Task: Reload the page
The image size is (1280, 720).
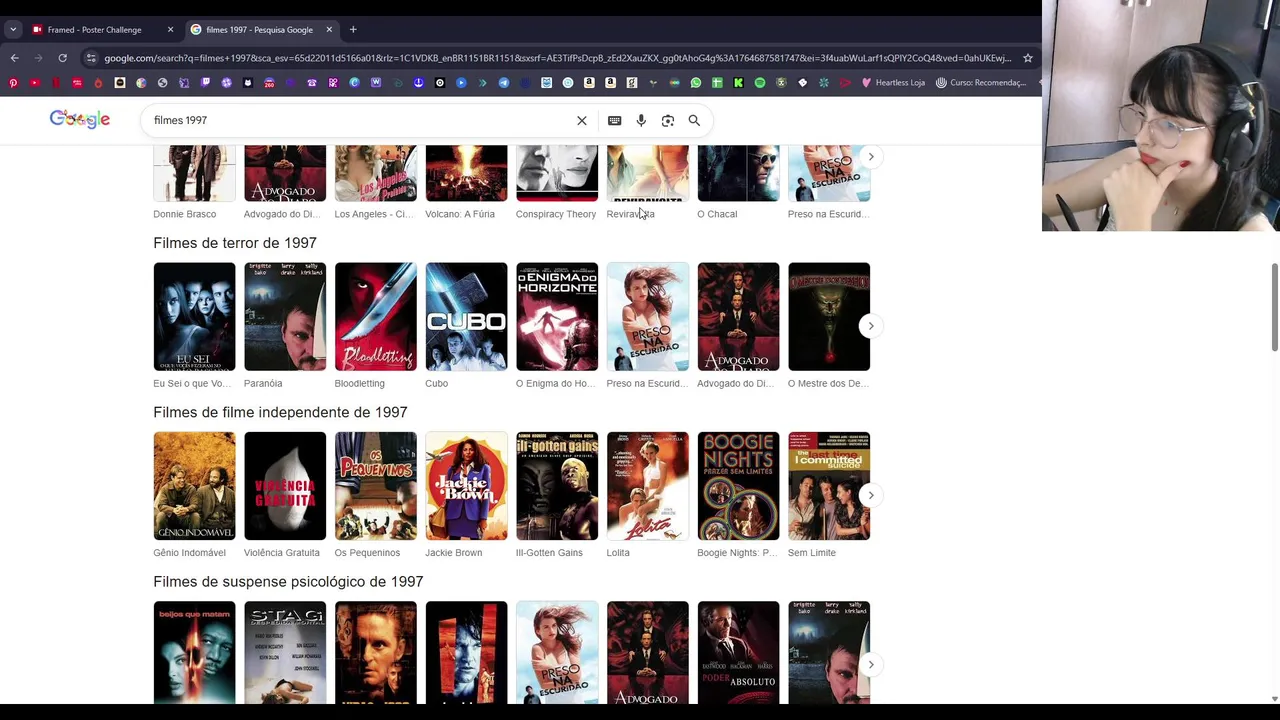Action: (62, 58)
